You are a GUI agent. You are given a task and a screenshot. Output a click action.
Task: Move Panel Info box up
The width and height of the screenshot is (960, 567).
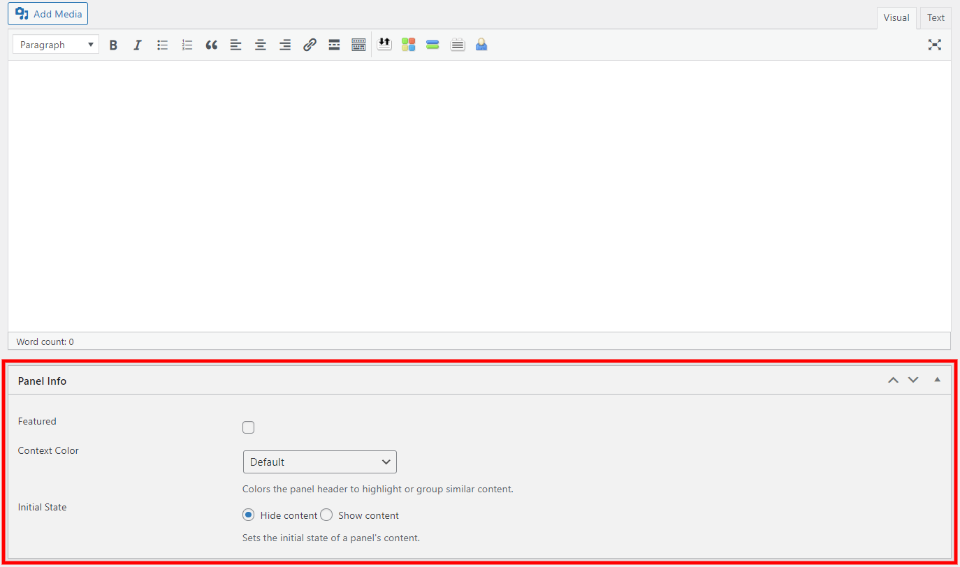click(893, 380)
